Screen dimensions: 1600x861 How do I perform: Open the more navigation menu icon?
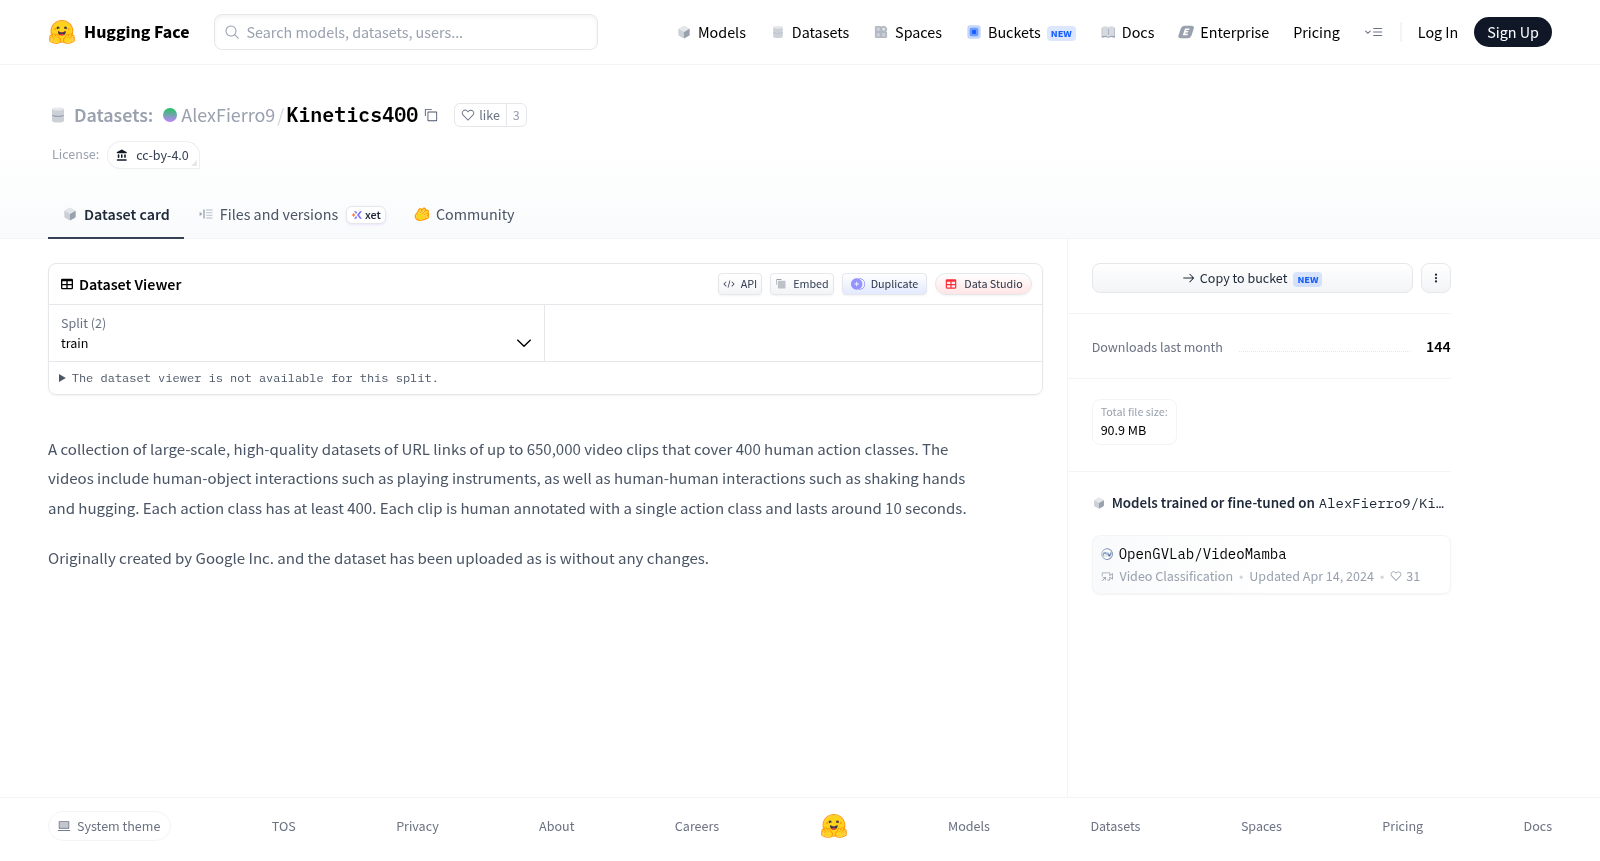[x=1373, y=32]
